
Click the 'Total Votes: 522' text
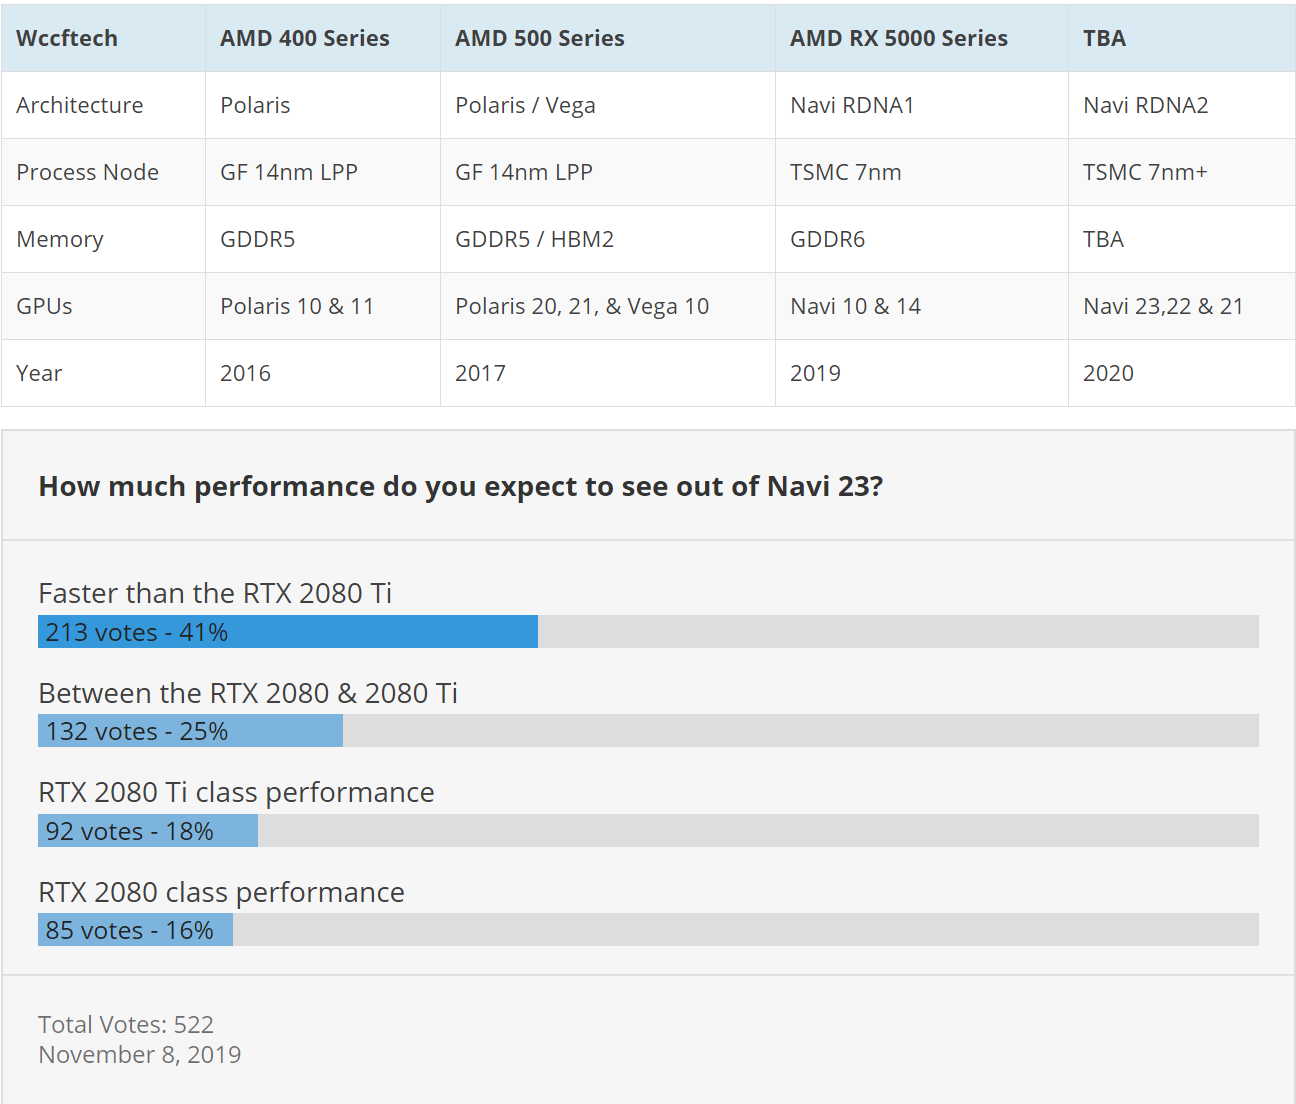click(x=126, y=1024)
